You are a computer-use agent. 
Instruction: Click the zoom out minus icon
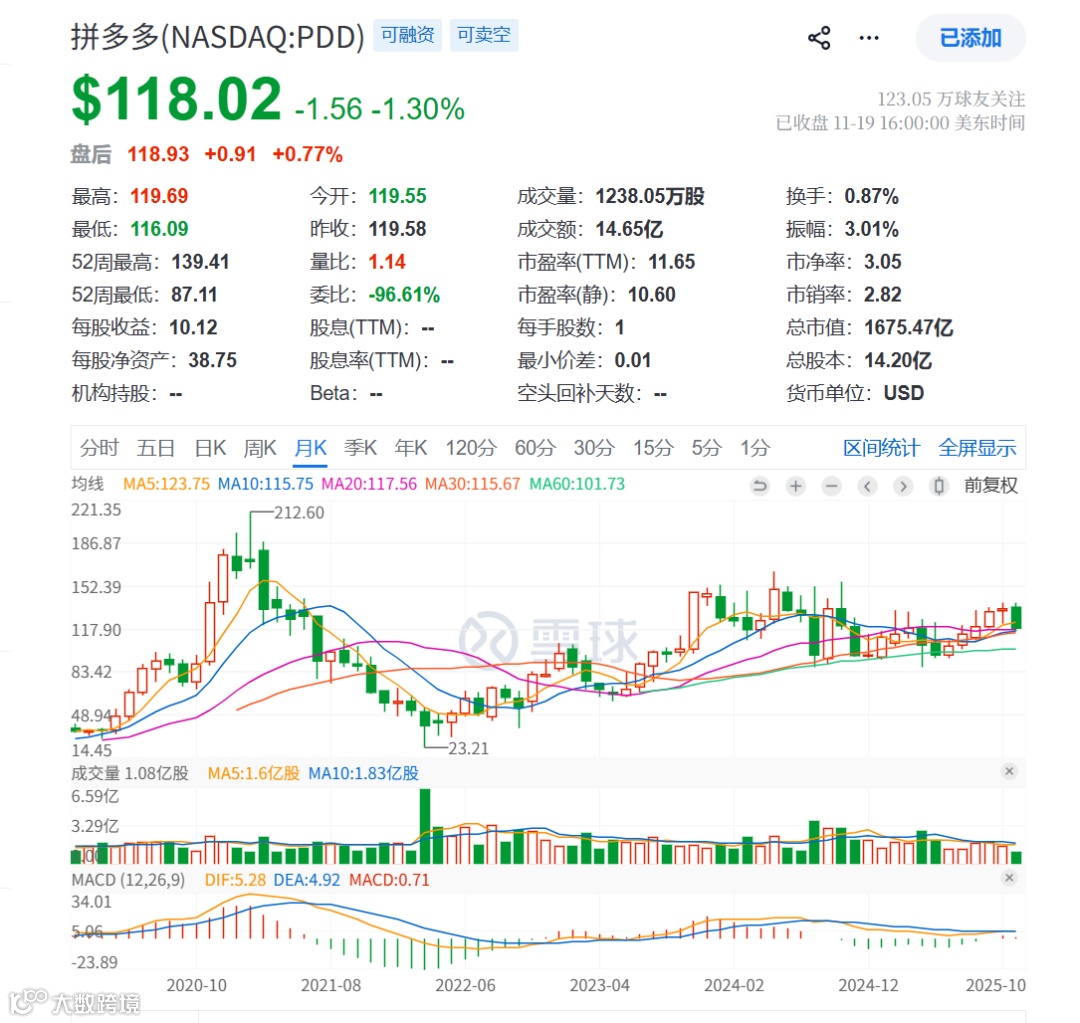click(831, 486)
